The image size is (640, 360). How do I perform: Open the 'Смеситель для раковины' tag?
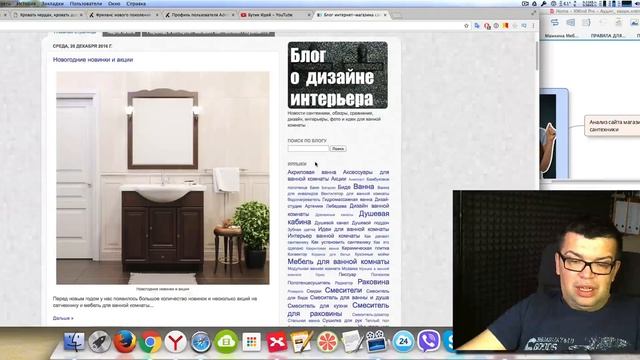[x=338, y=309]
